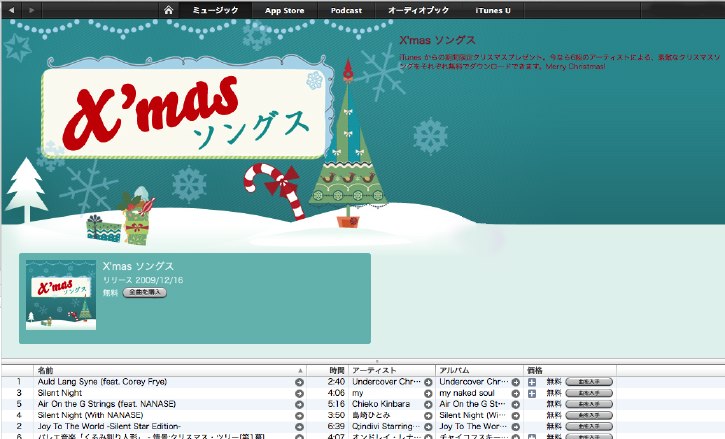Switch to the ミュージック tab
Viewport: 725px width, 439px height.
tap(215, 10)
